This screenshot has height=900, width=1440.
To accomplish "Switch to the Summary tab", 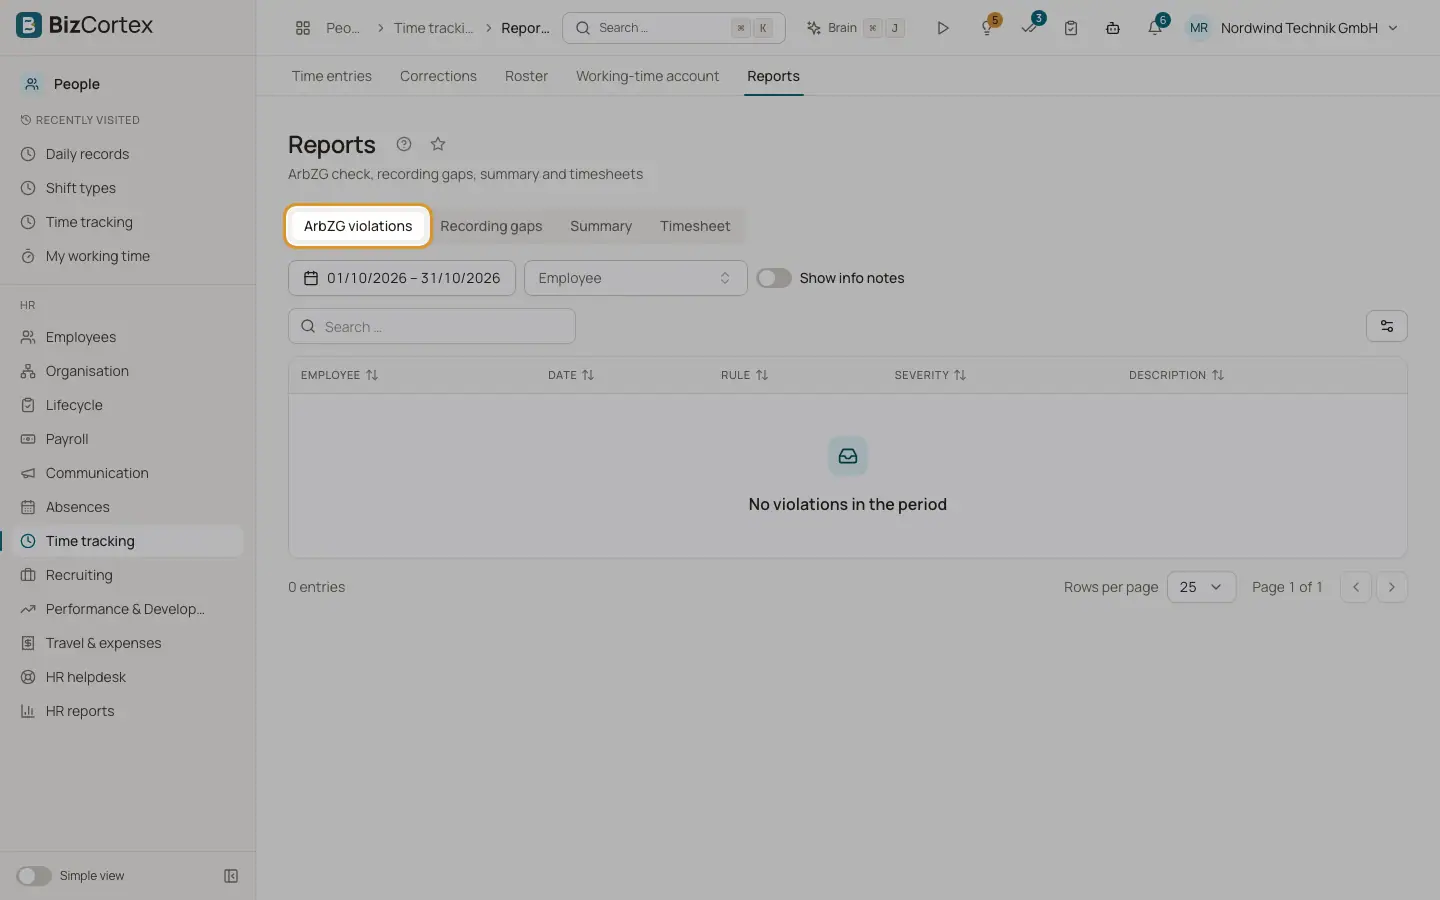I will pos(601,226).
